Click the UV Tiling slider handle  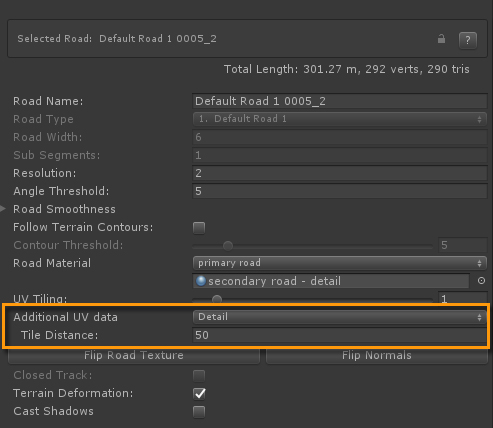click(217, 300)
